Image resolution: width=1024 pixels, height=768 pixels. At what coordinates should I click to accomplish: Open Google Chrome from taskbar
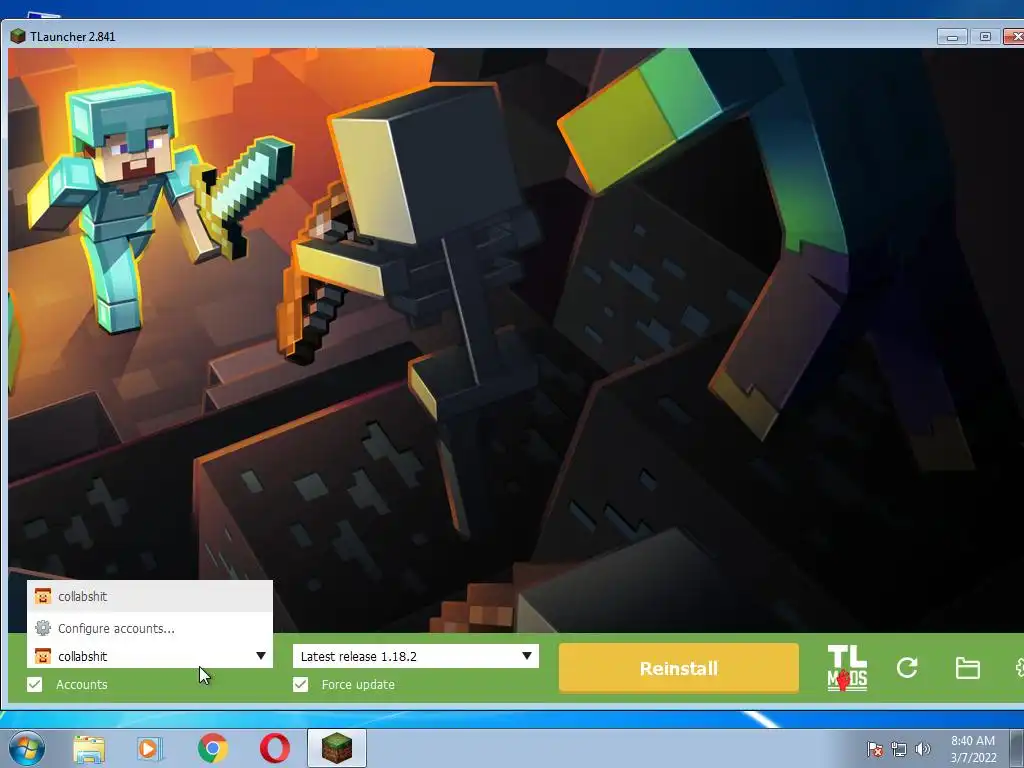213,748
